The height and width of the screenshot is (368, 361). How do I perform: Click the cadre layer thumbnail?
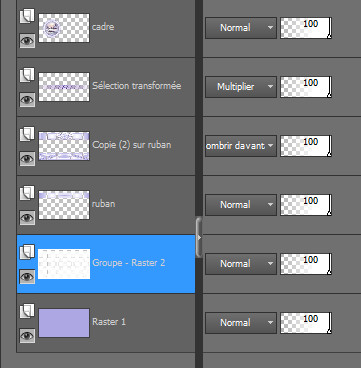[64, 28]
